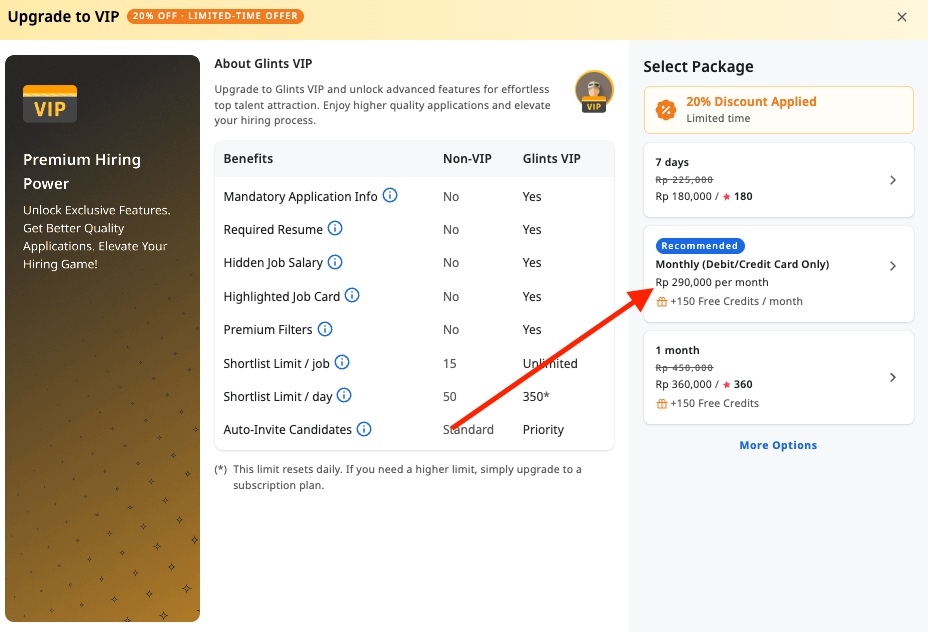The image size is (928, 632).
Task: Click red star credit icon beside 360
Action: pos(727,385)
